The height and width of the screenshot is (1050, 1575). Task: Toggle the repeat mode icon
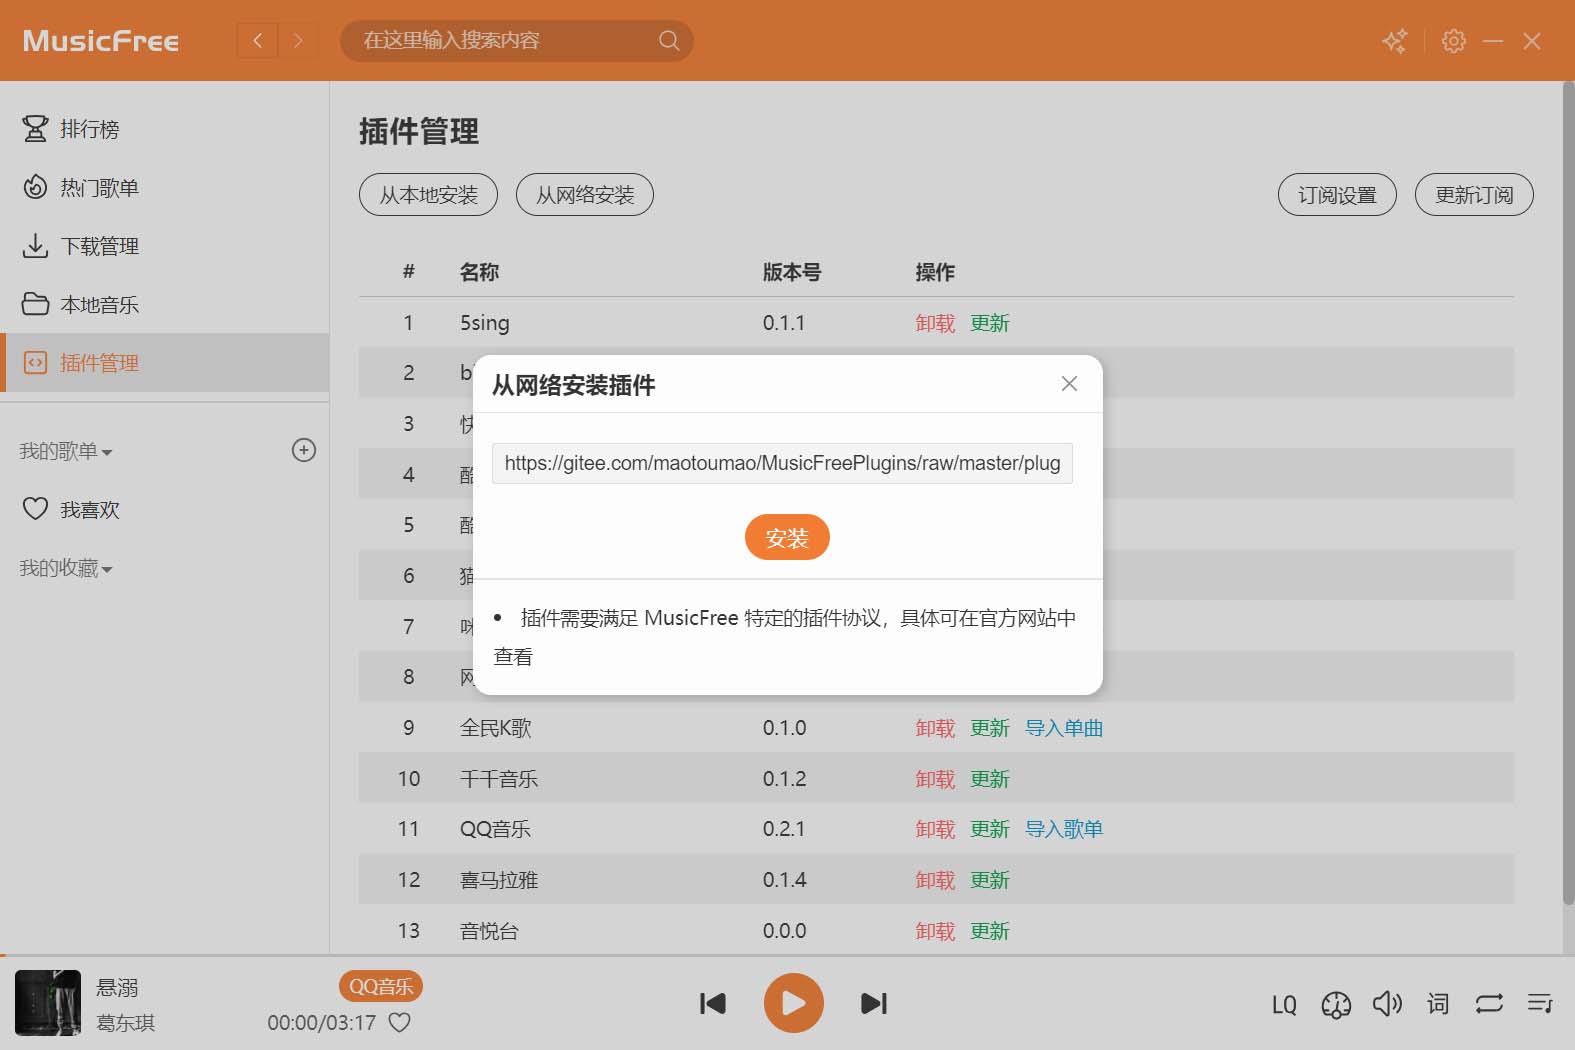coord(1489,1003)
